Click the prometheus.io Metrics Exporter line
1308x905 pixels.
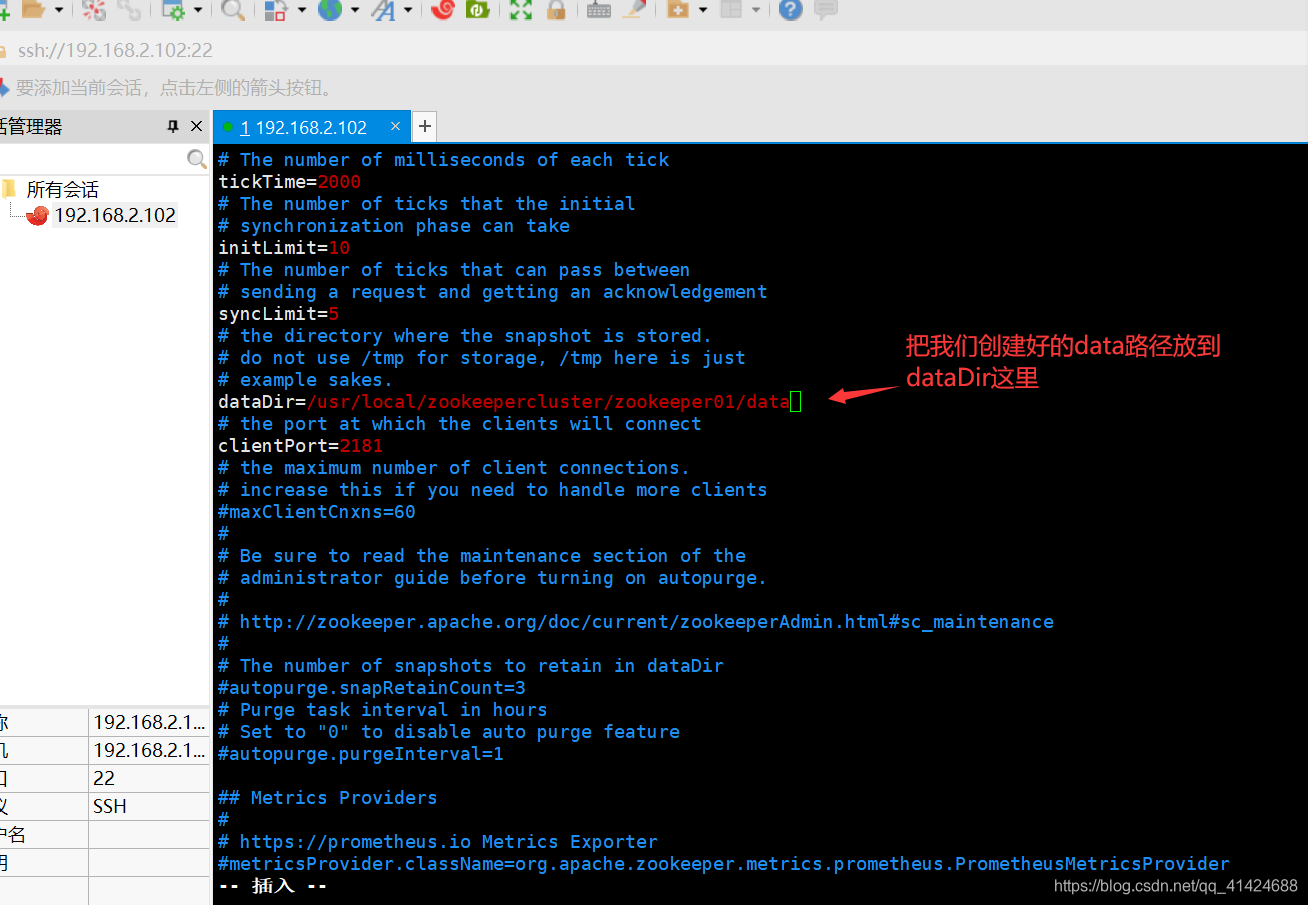(438, 842)
